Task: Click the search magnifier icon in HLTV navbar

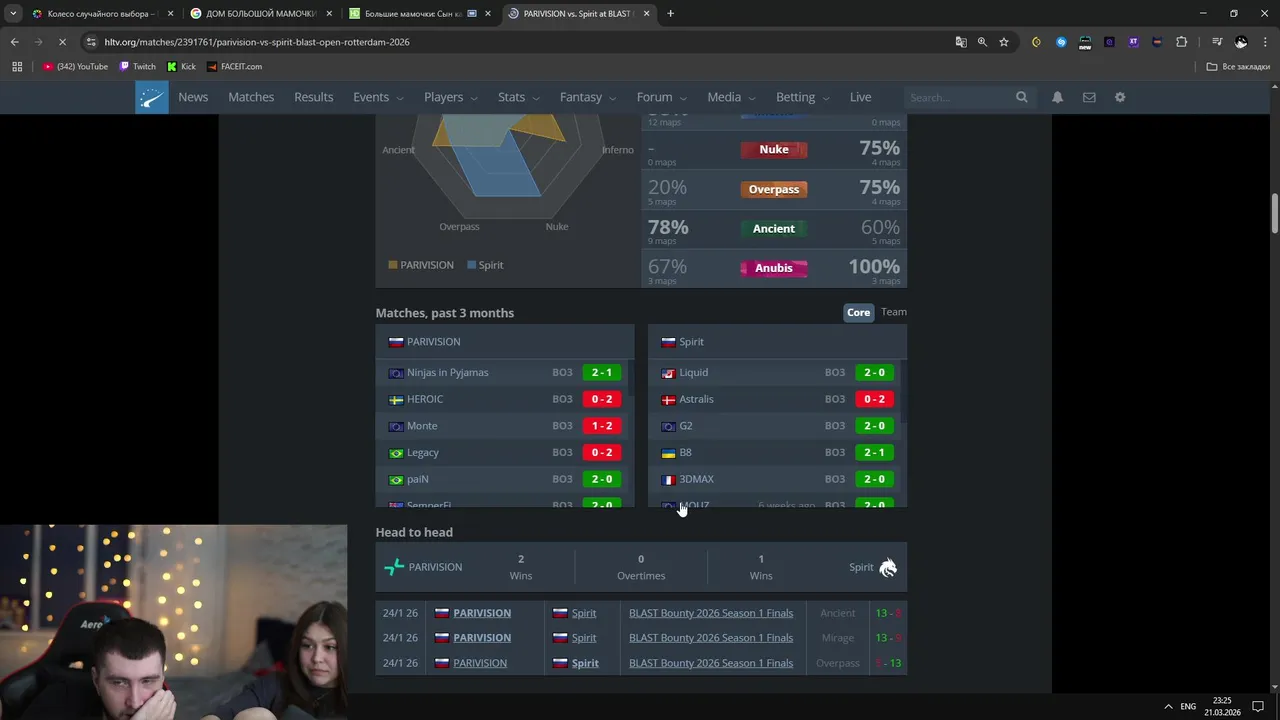Action: [x=1021, y=97]
